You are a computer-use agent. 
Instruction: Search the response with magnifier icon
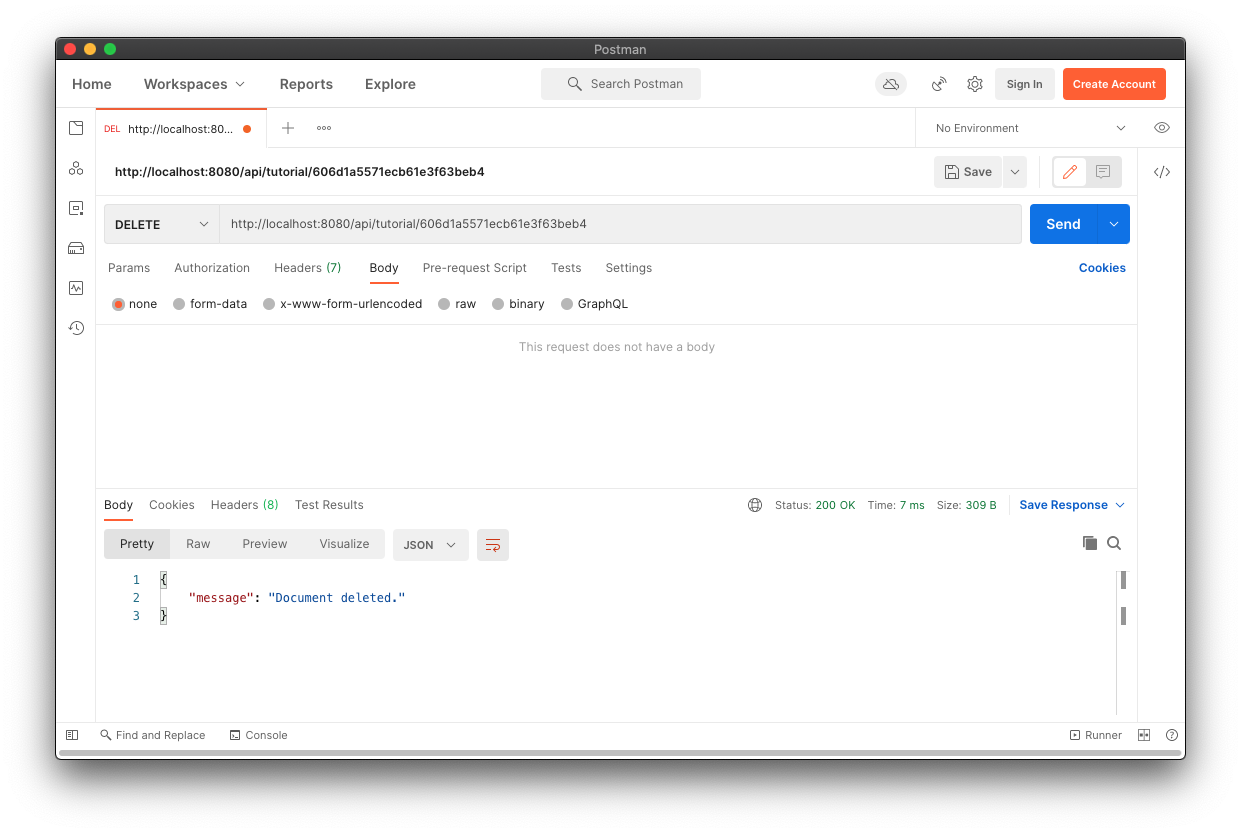pyautogui.click(x=1114, y=543)
